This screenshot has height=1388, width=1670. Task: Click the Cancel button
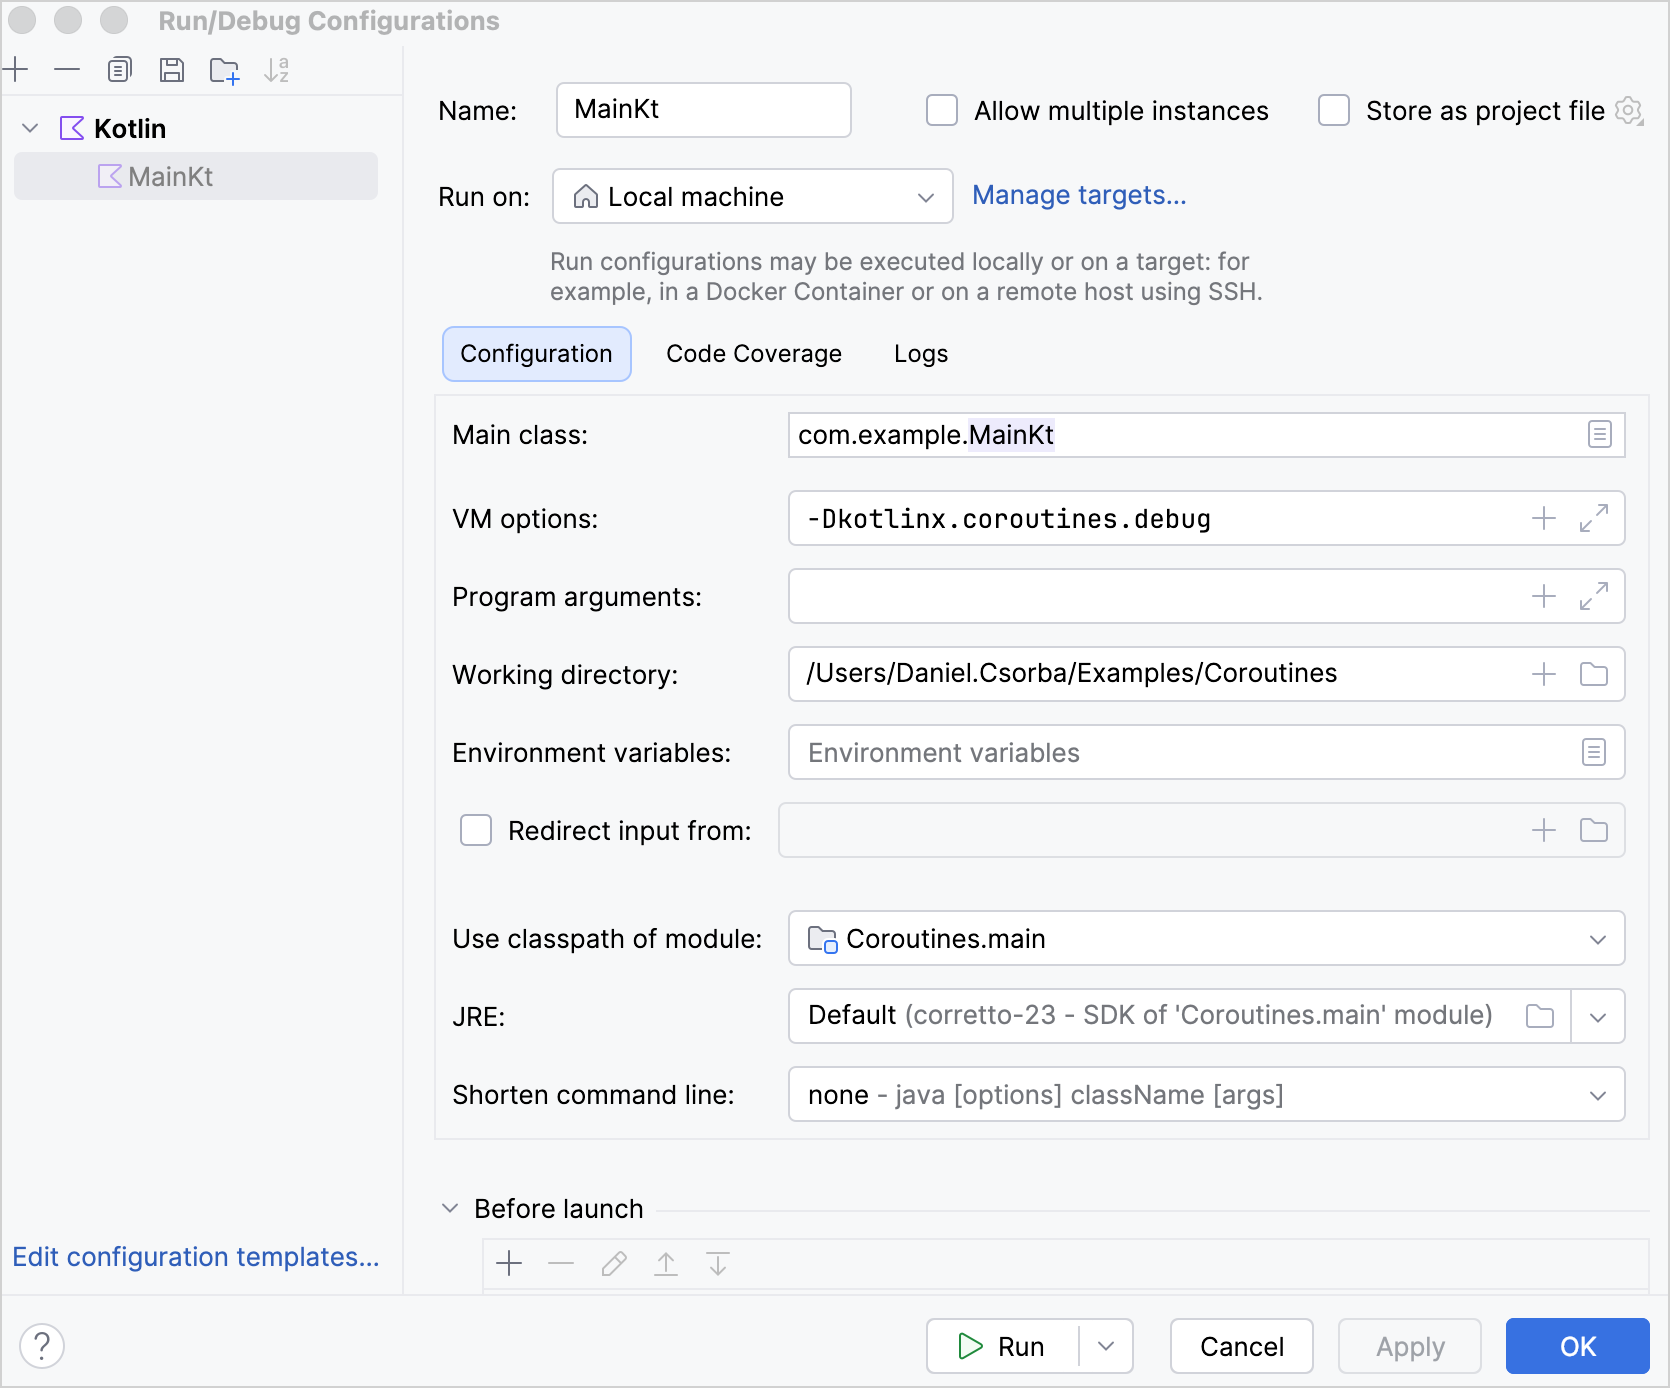click(1242, 1346)
